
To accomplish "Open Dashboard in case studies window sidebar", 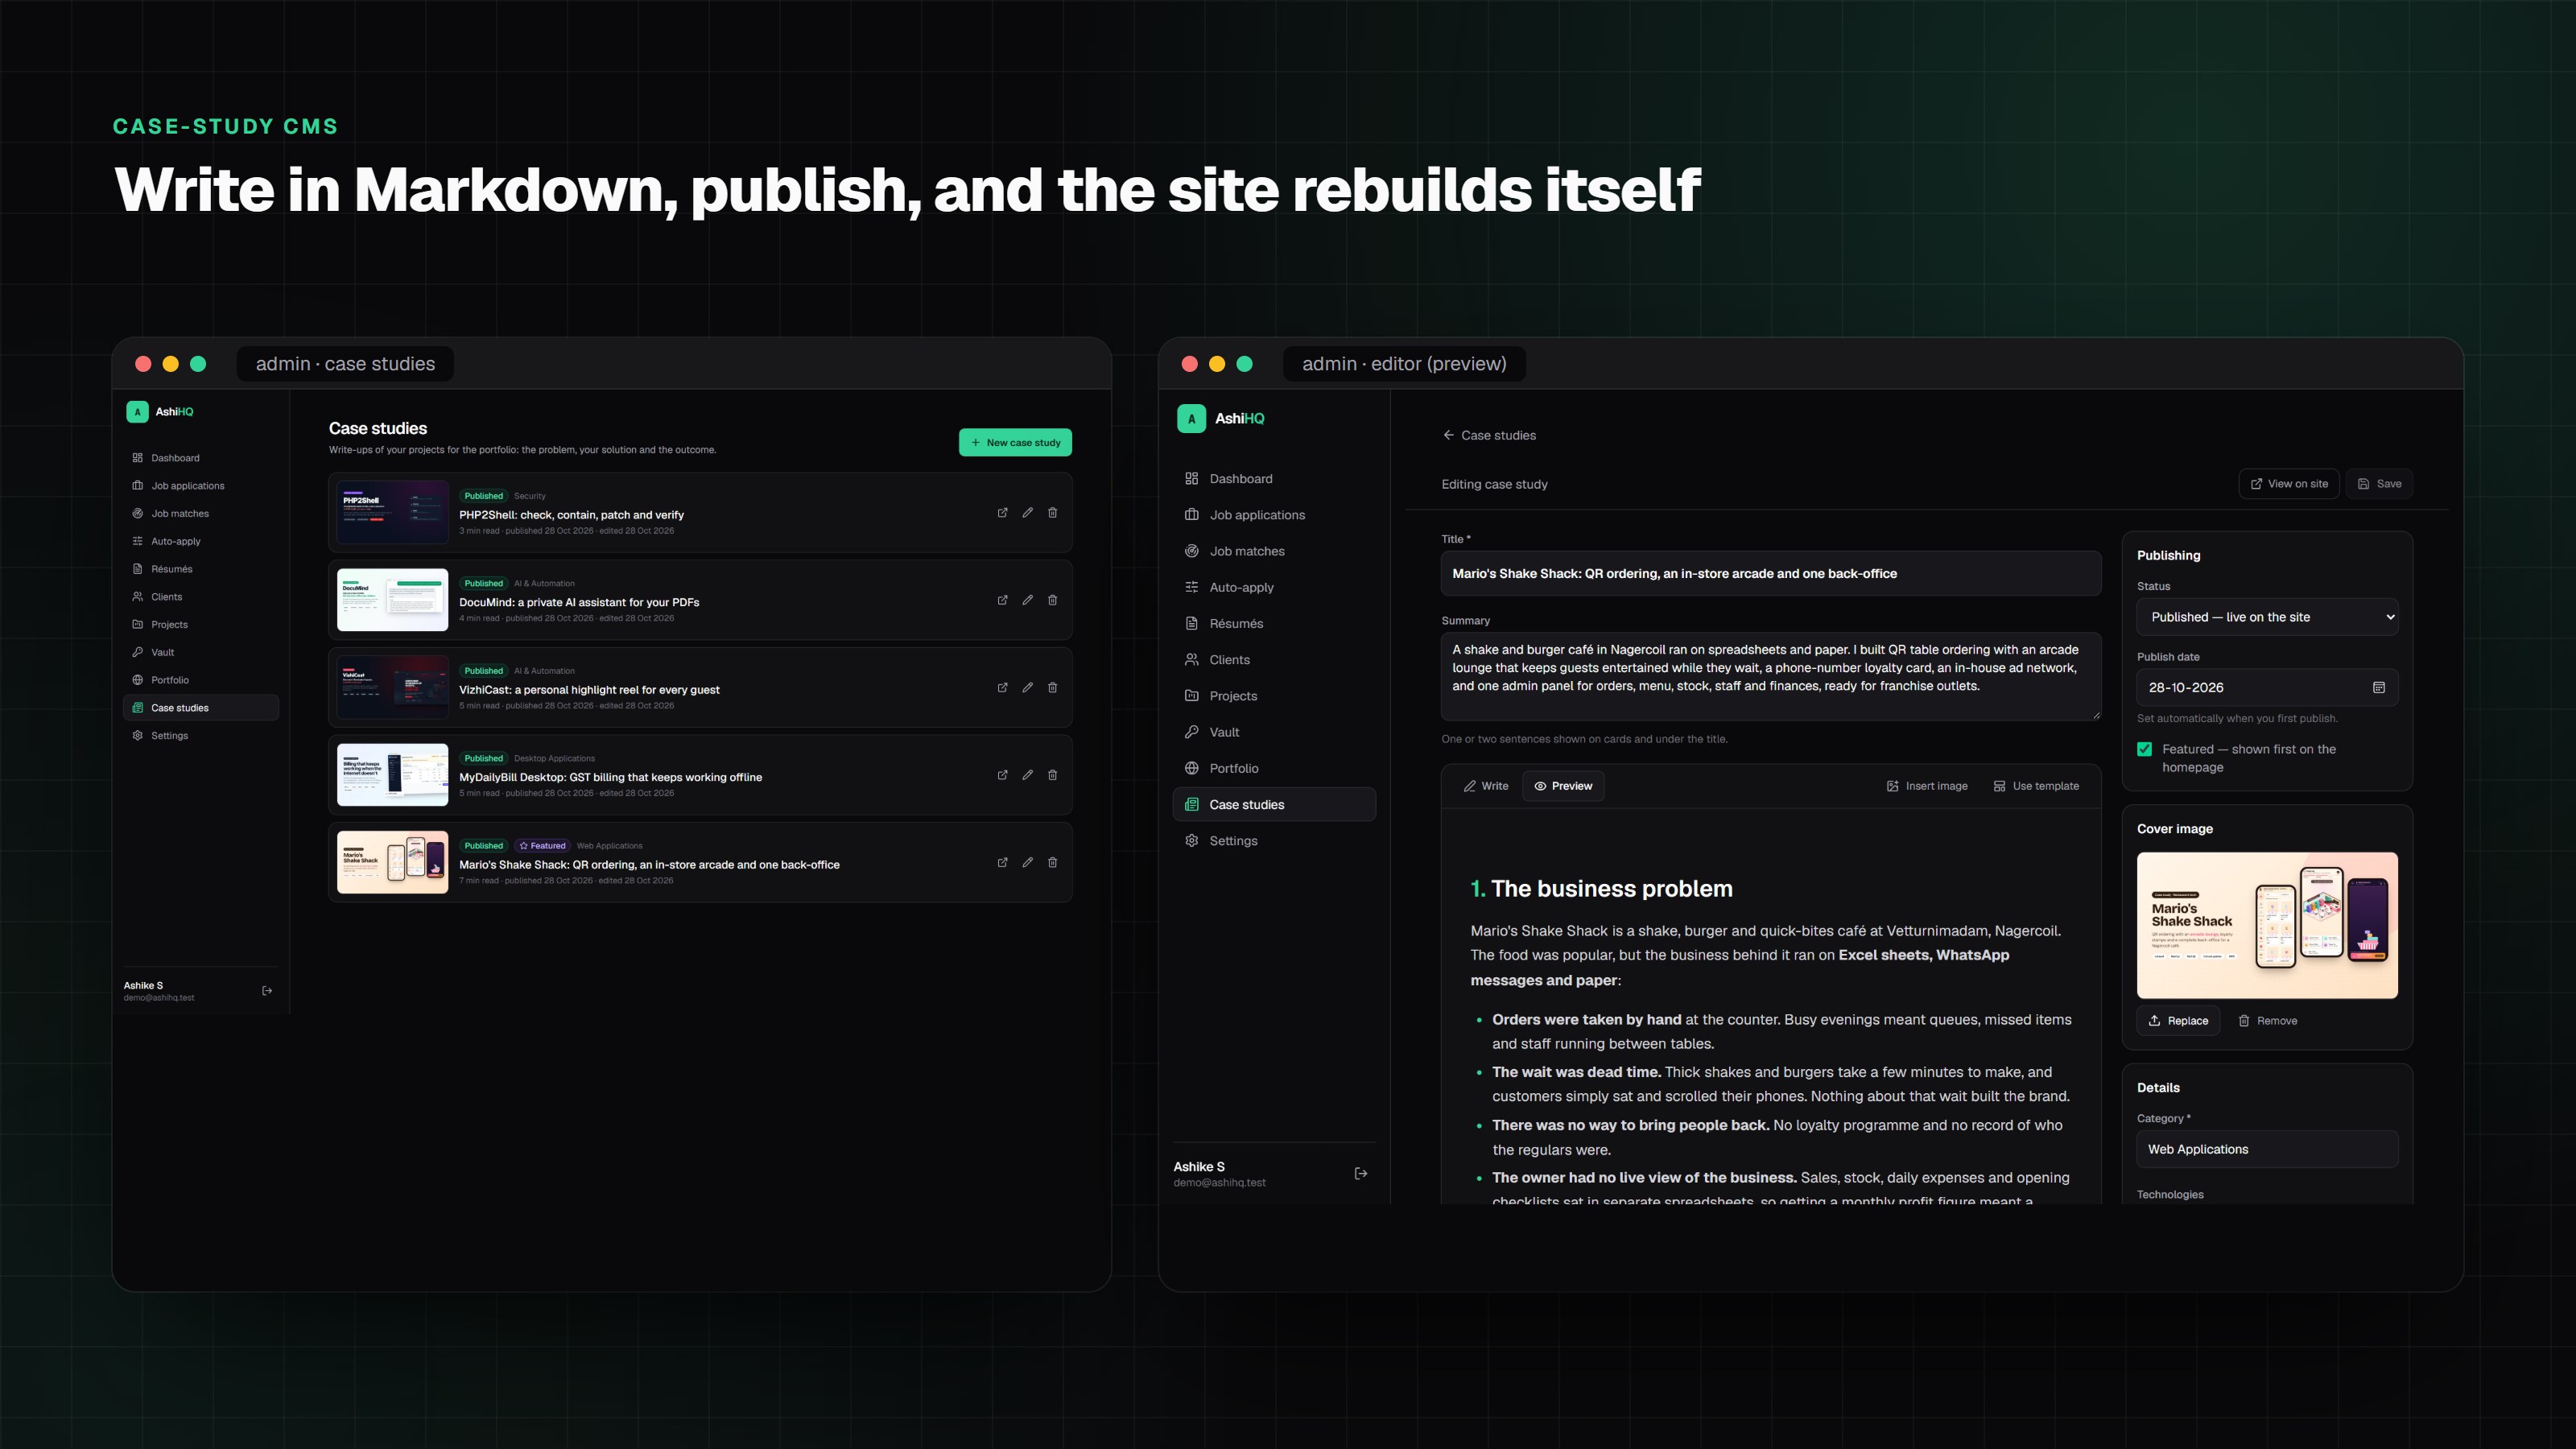I will coord(201,458).
